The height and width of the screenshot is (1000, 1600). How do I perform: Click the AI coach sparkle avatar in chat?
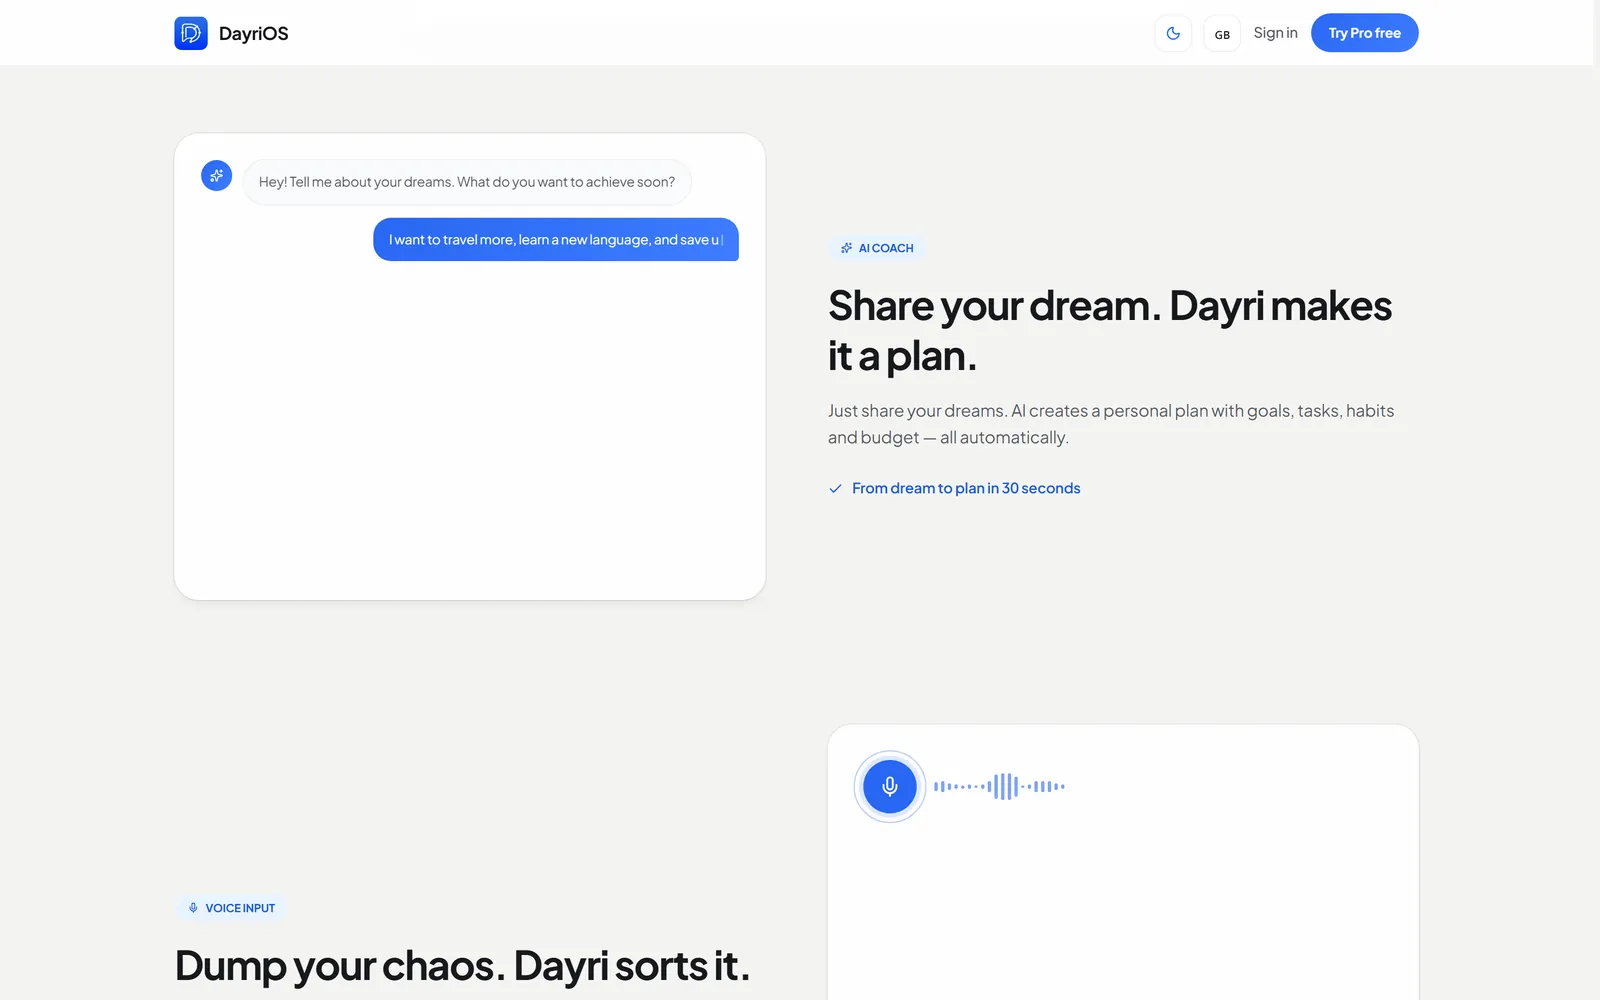216,176
